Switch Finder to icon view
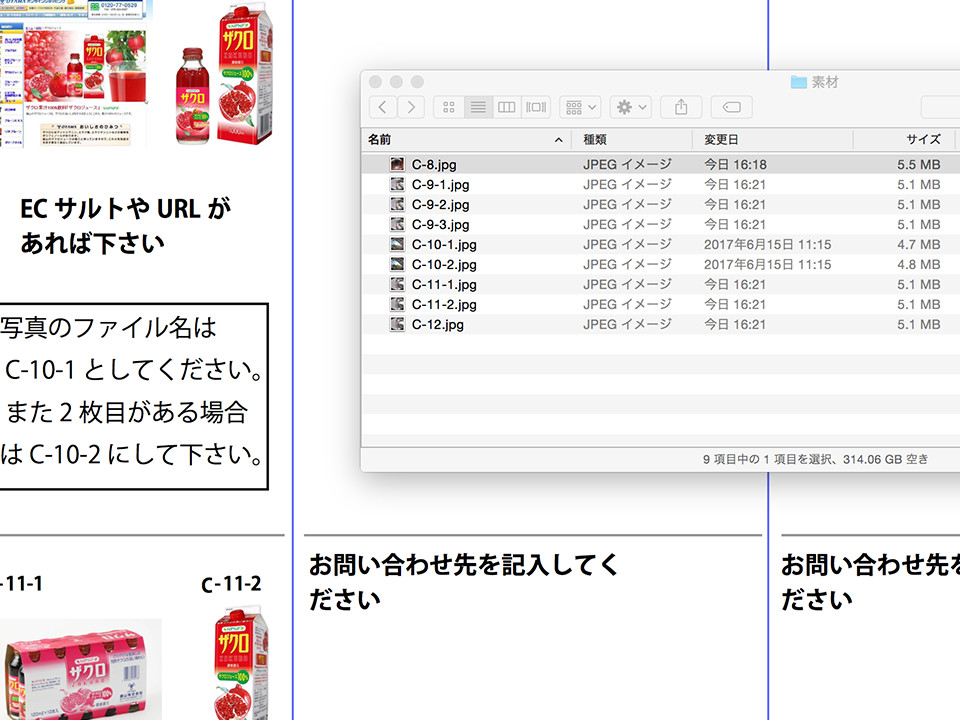 (x=449, y=107)
